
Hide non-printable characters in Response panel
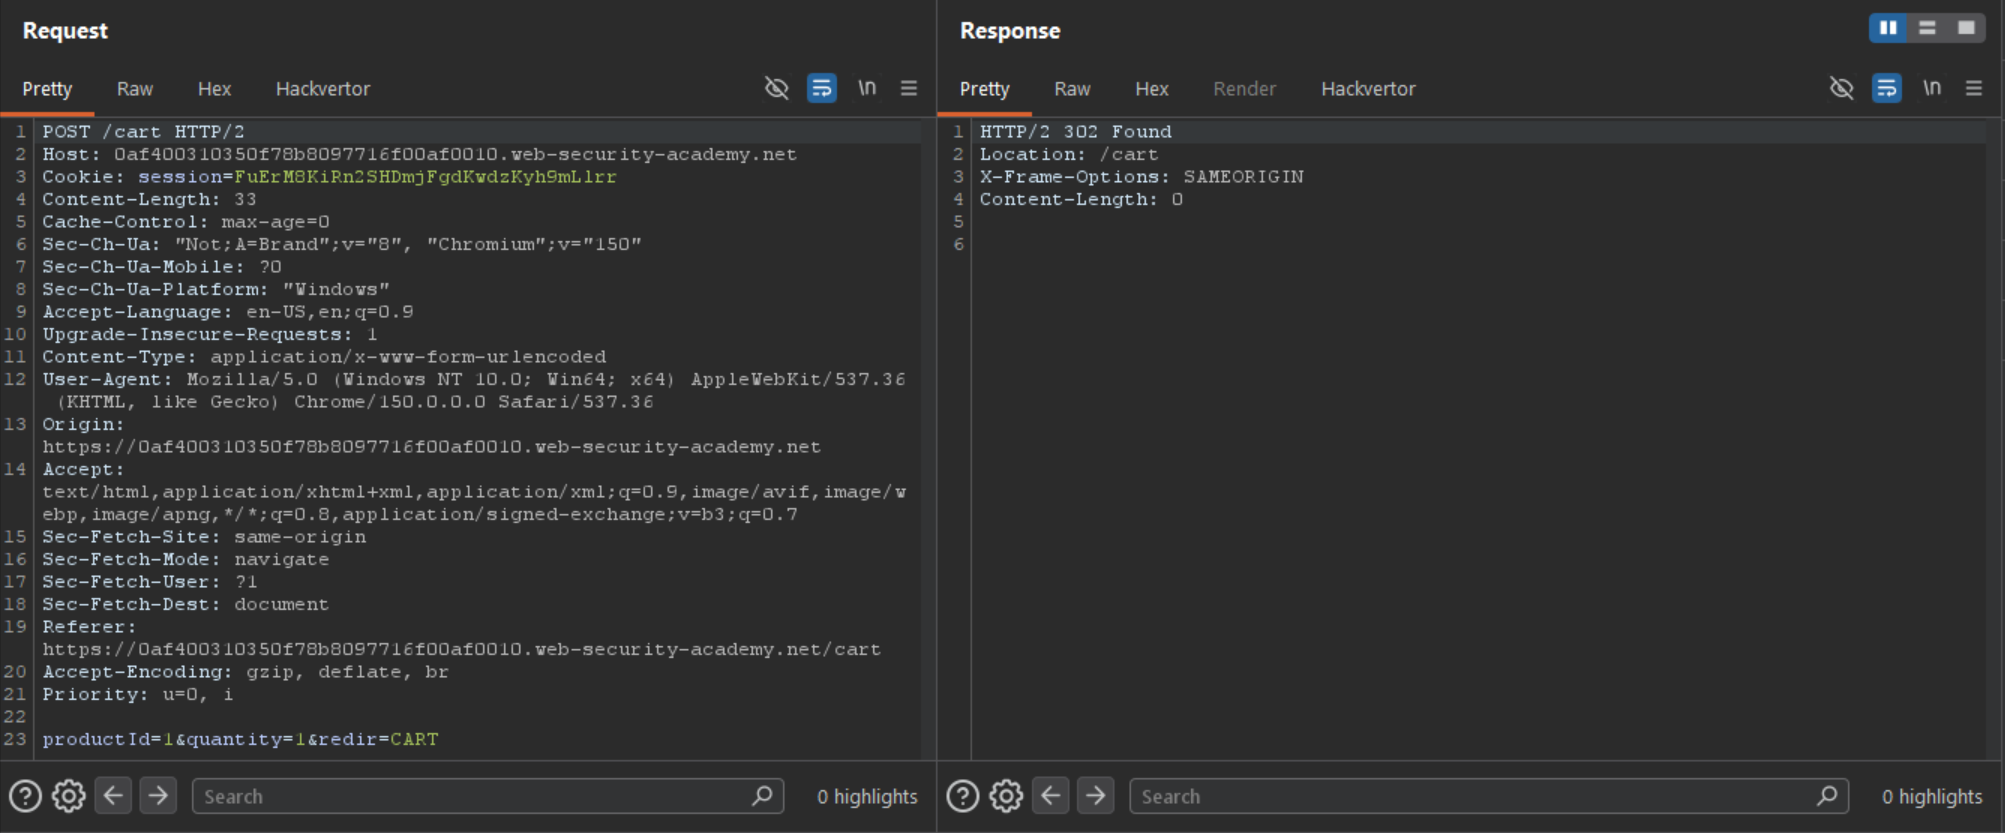pos(1841,88)
